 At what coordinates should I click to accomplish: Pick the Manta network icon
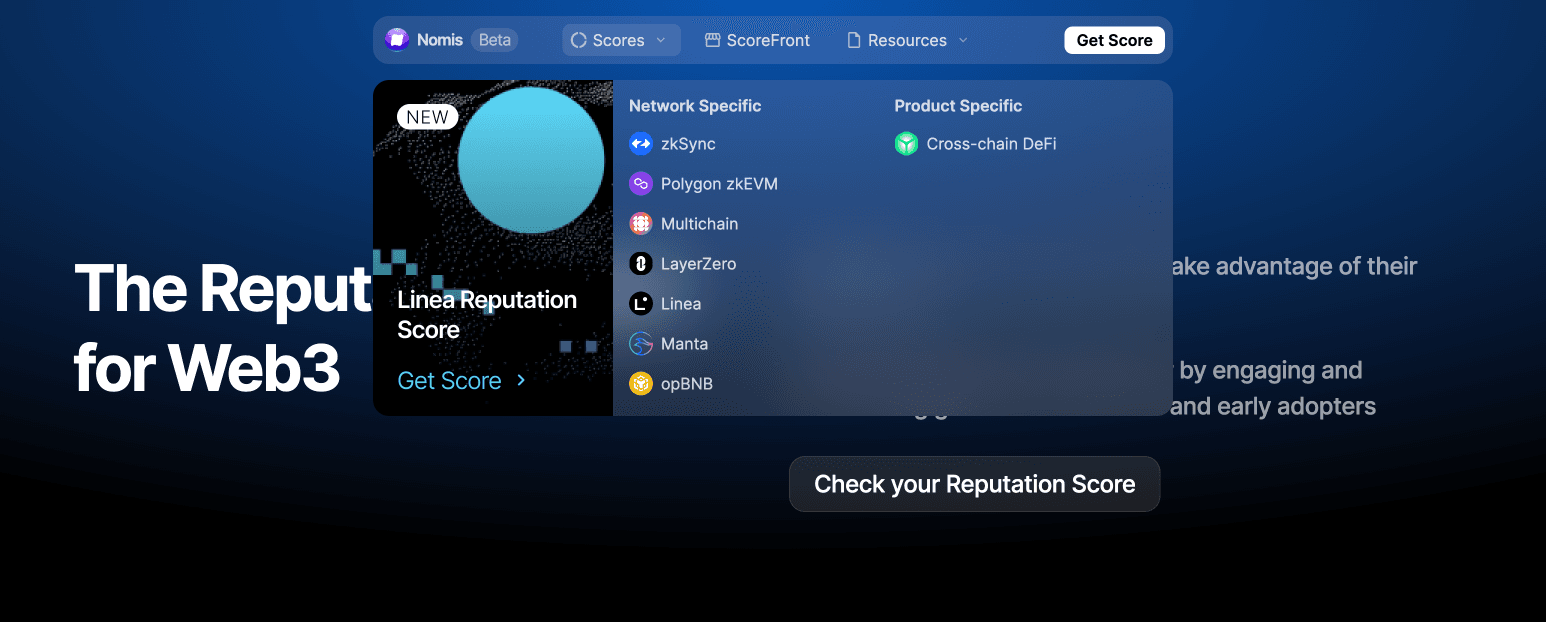point(641,344)
